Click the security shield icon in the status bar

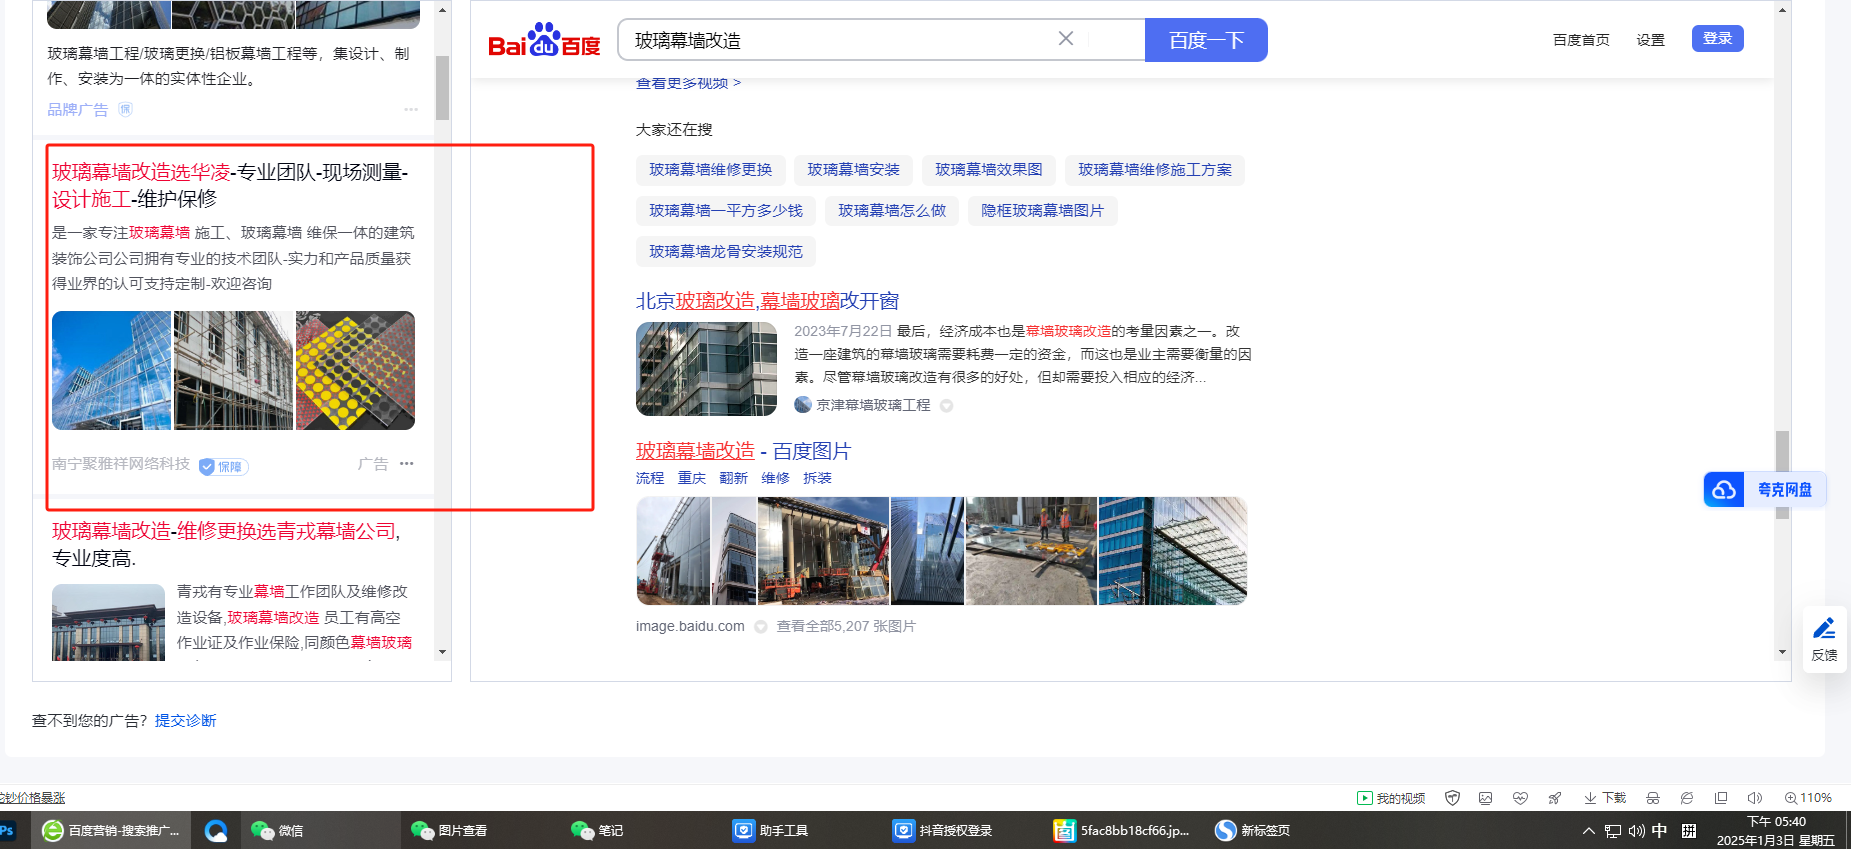click(x=1453, y=798)
